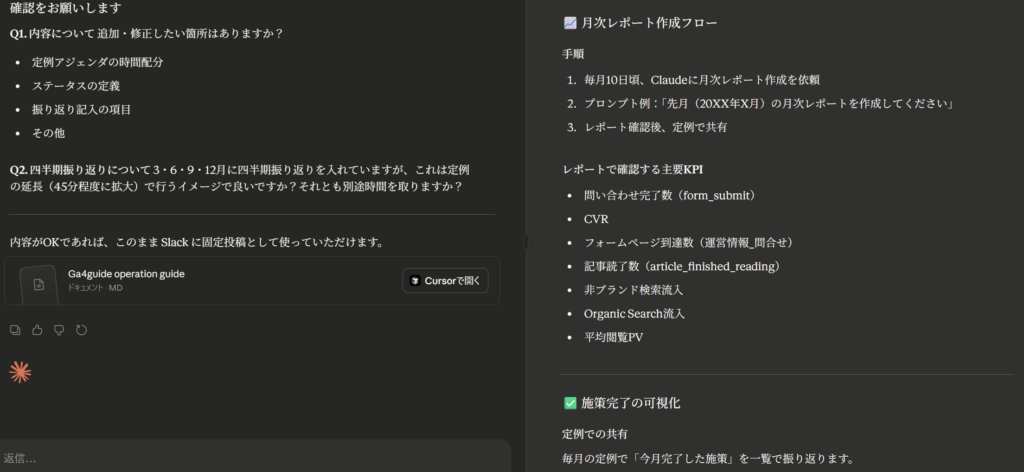Give the response a thumbs up

pyautogui.click(x=37, y=329)
